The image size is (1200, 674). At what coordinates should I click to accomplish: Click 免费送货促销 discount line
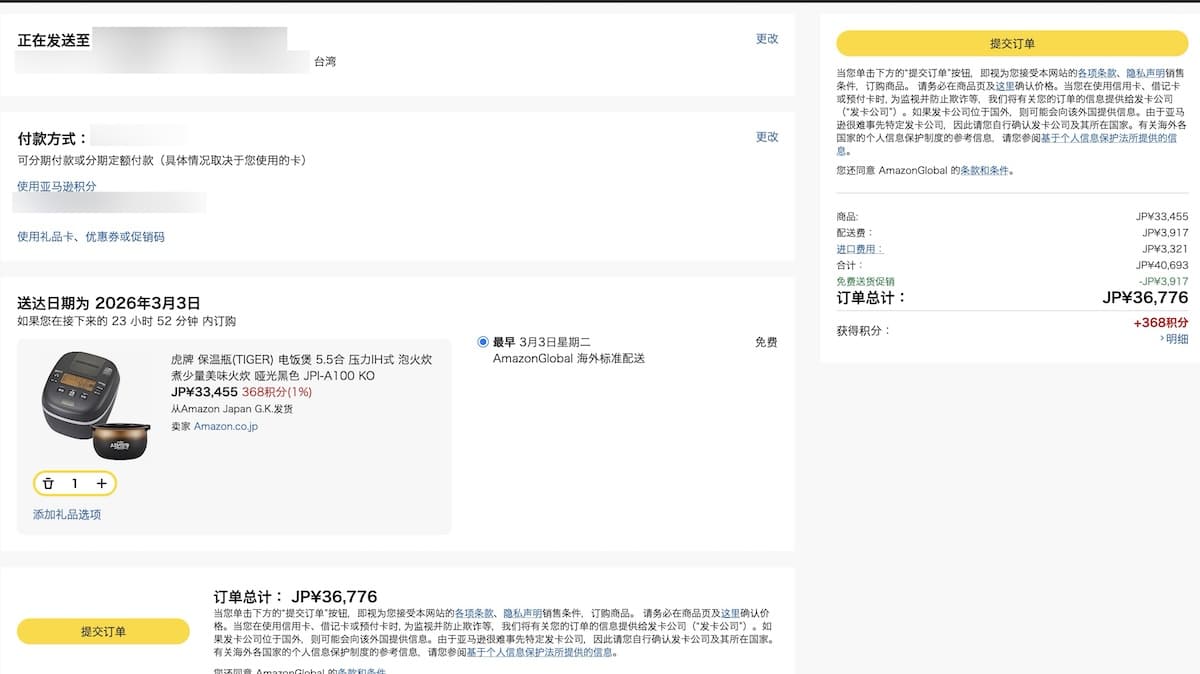[865, 282]
